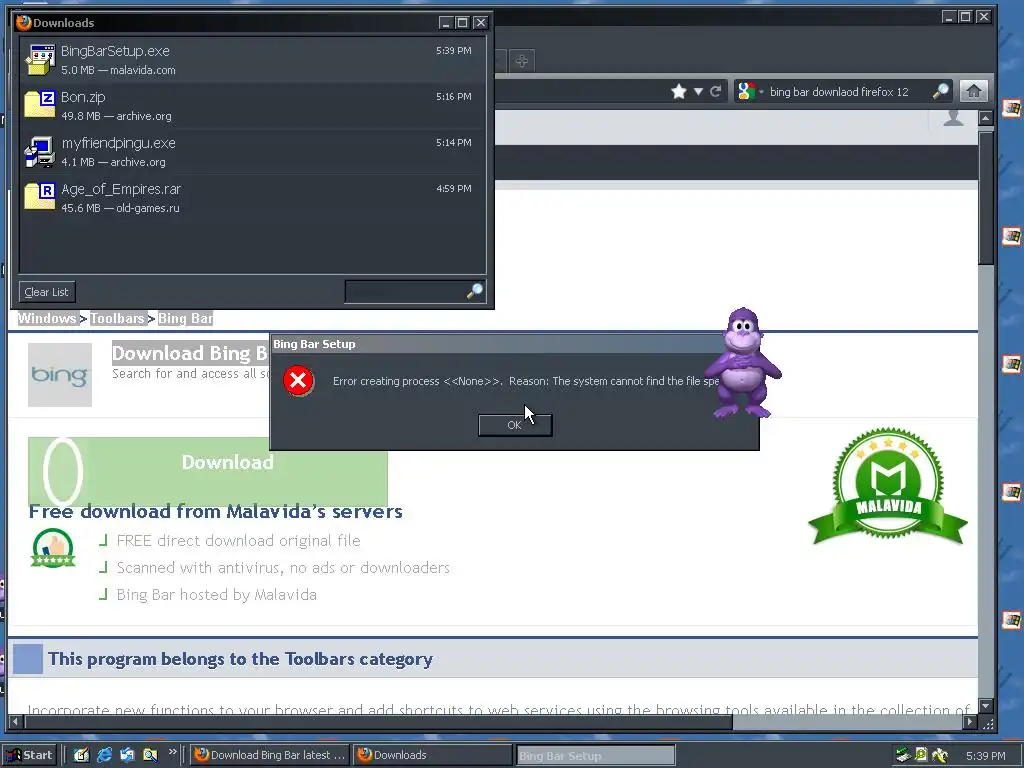
Task: Click the Bing logo thumbnail on the page
Action: pos(59,375)
